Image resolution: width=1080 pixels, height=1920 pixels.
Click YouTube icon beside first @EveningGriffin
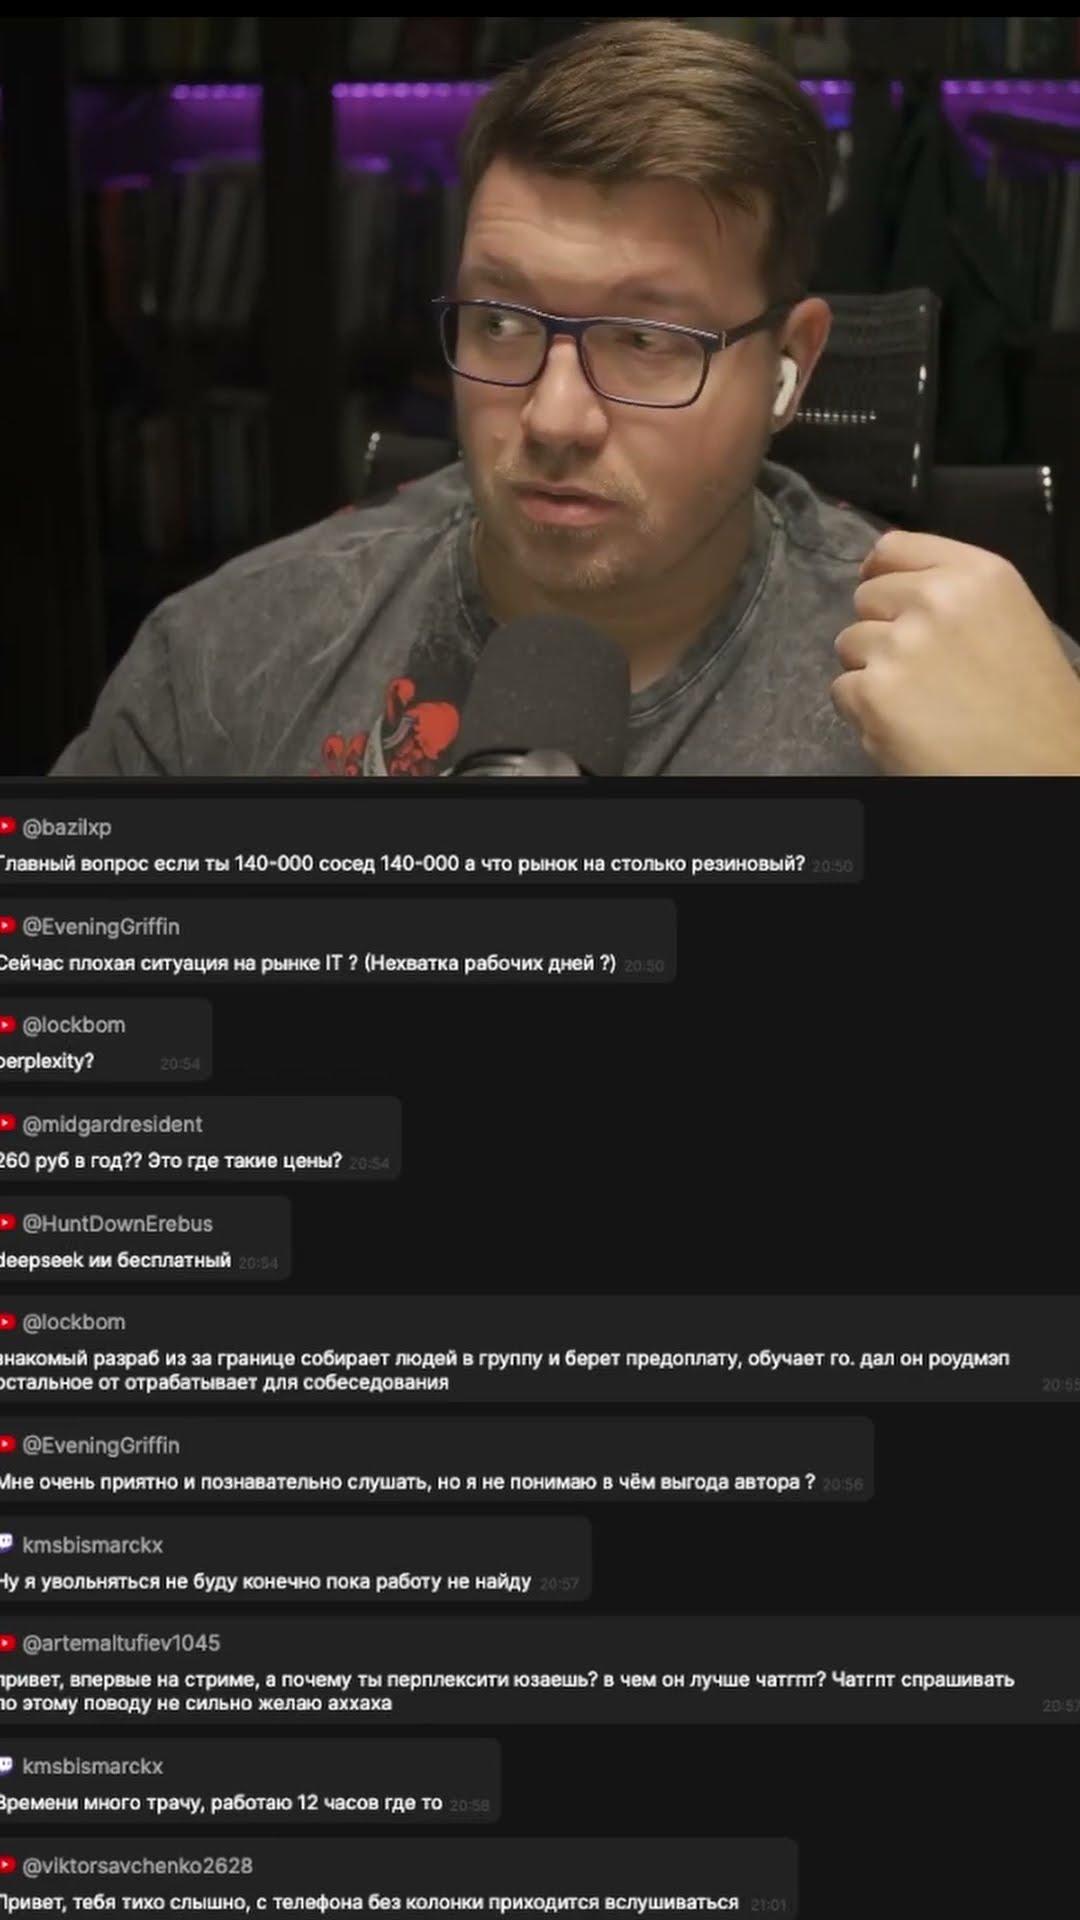6,925
